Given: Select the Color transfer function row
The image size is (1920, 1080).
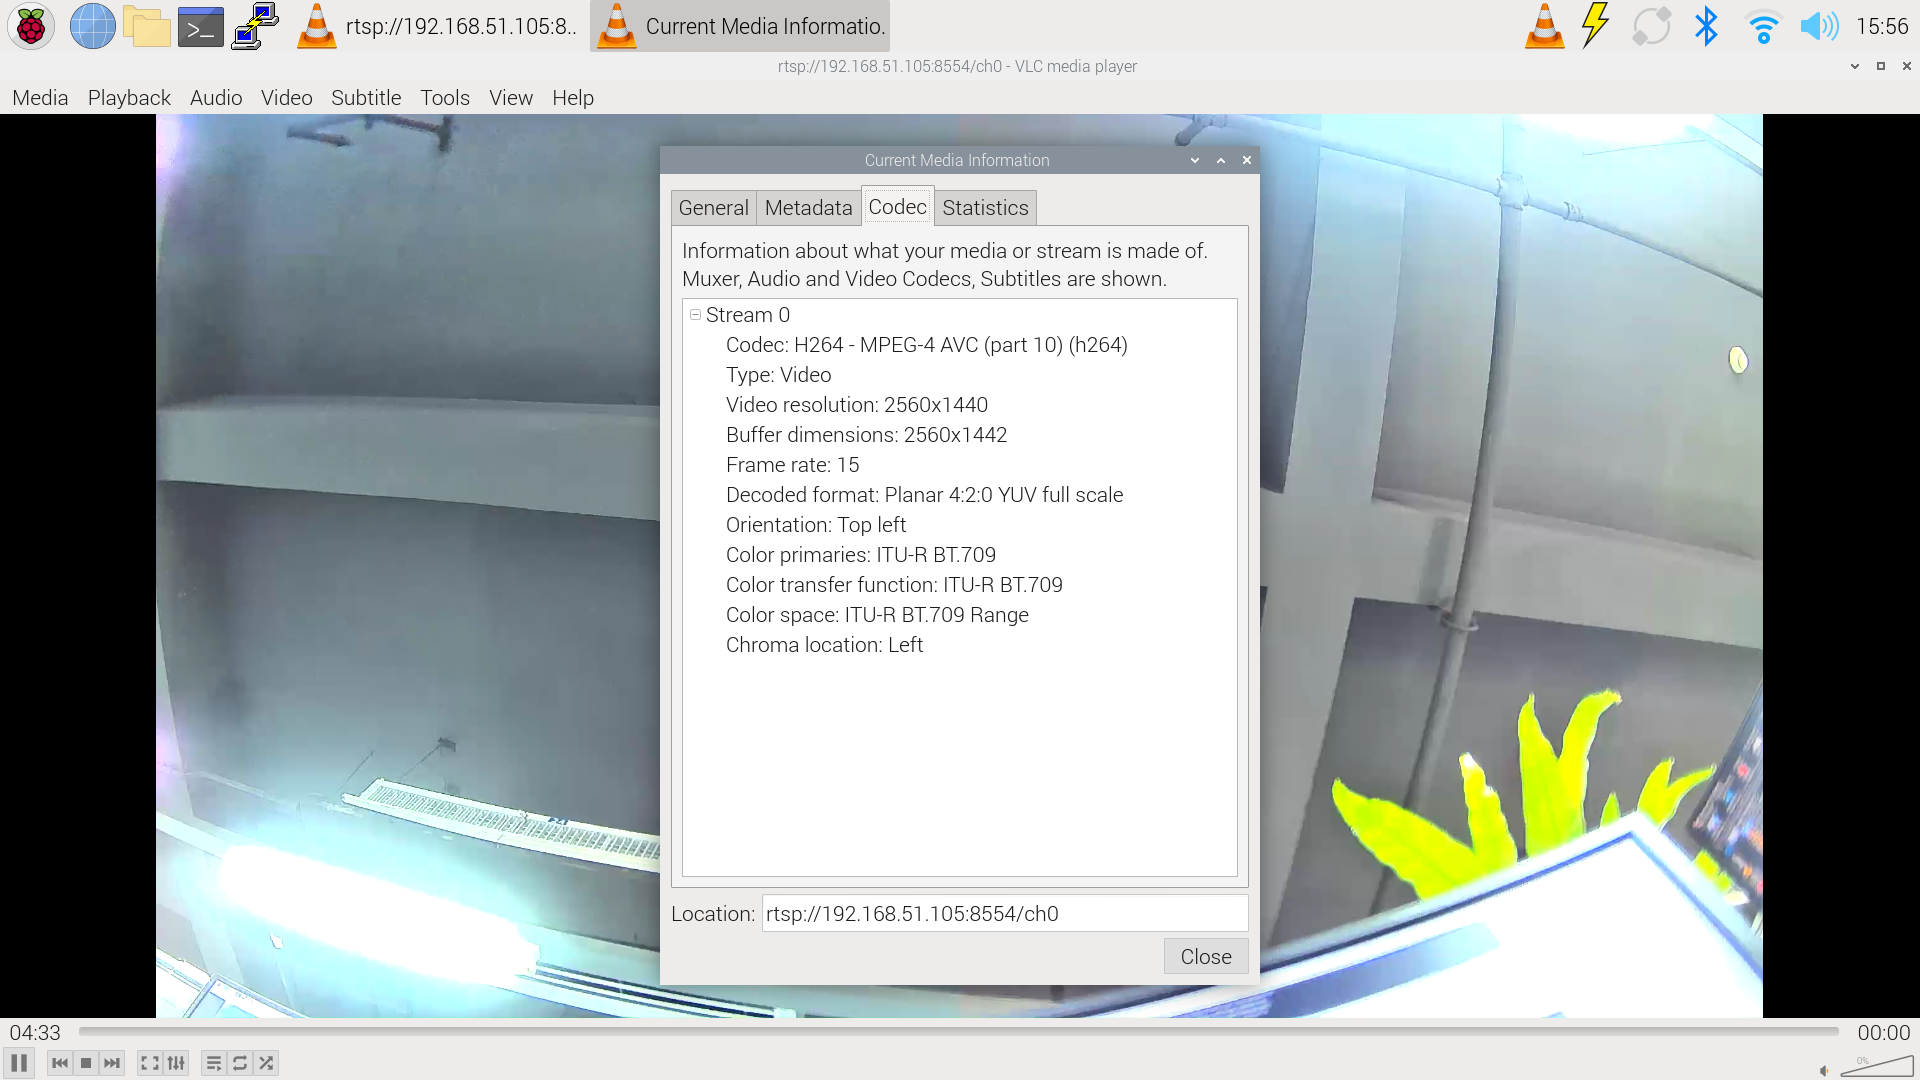Looking at the screenshot, I should (895, 585).
